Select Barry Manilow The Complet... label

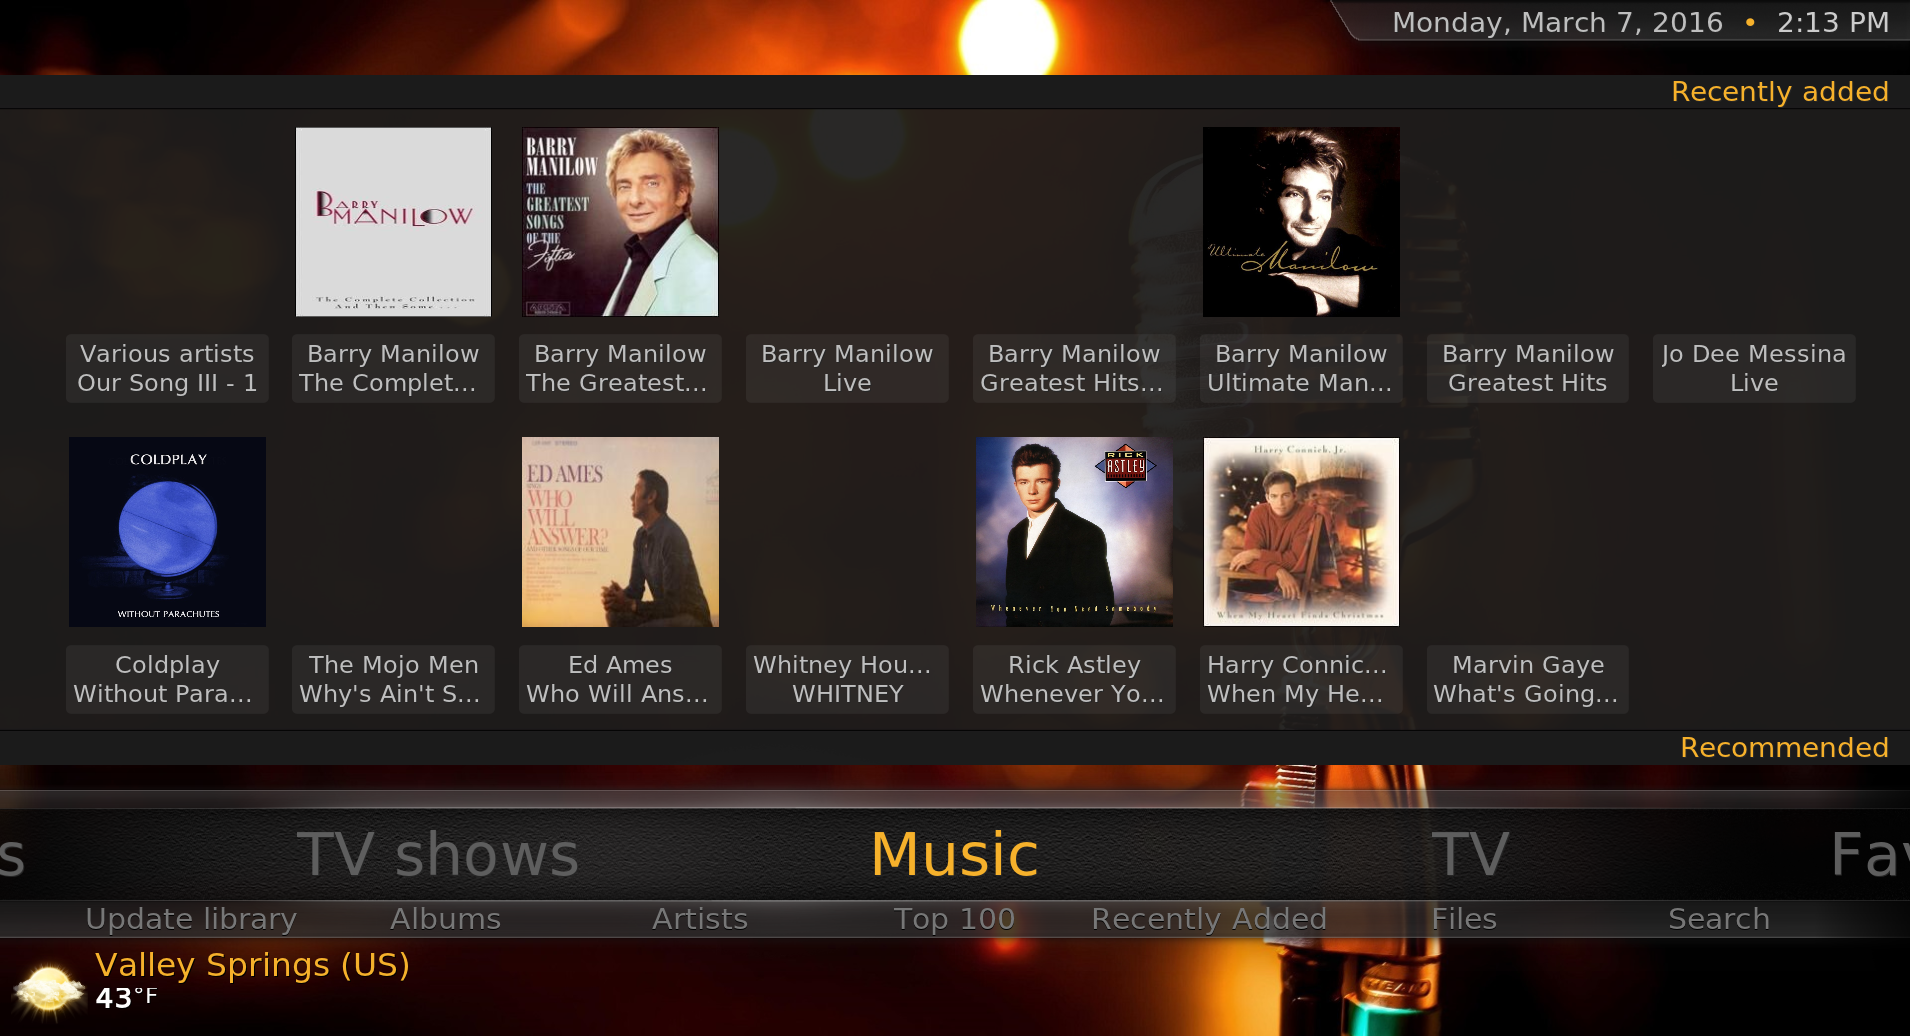(393, 368)
